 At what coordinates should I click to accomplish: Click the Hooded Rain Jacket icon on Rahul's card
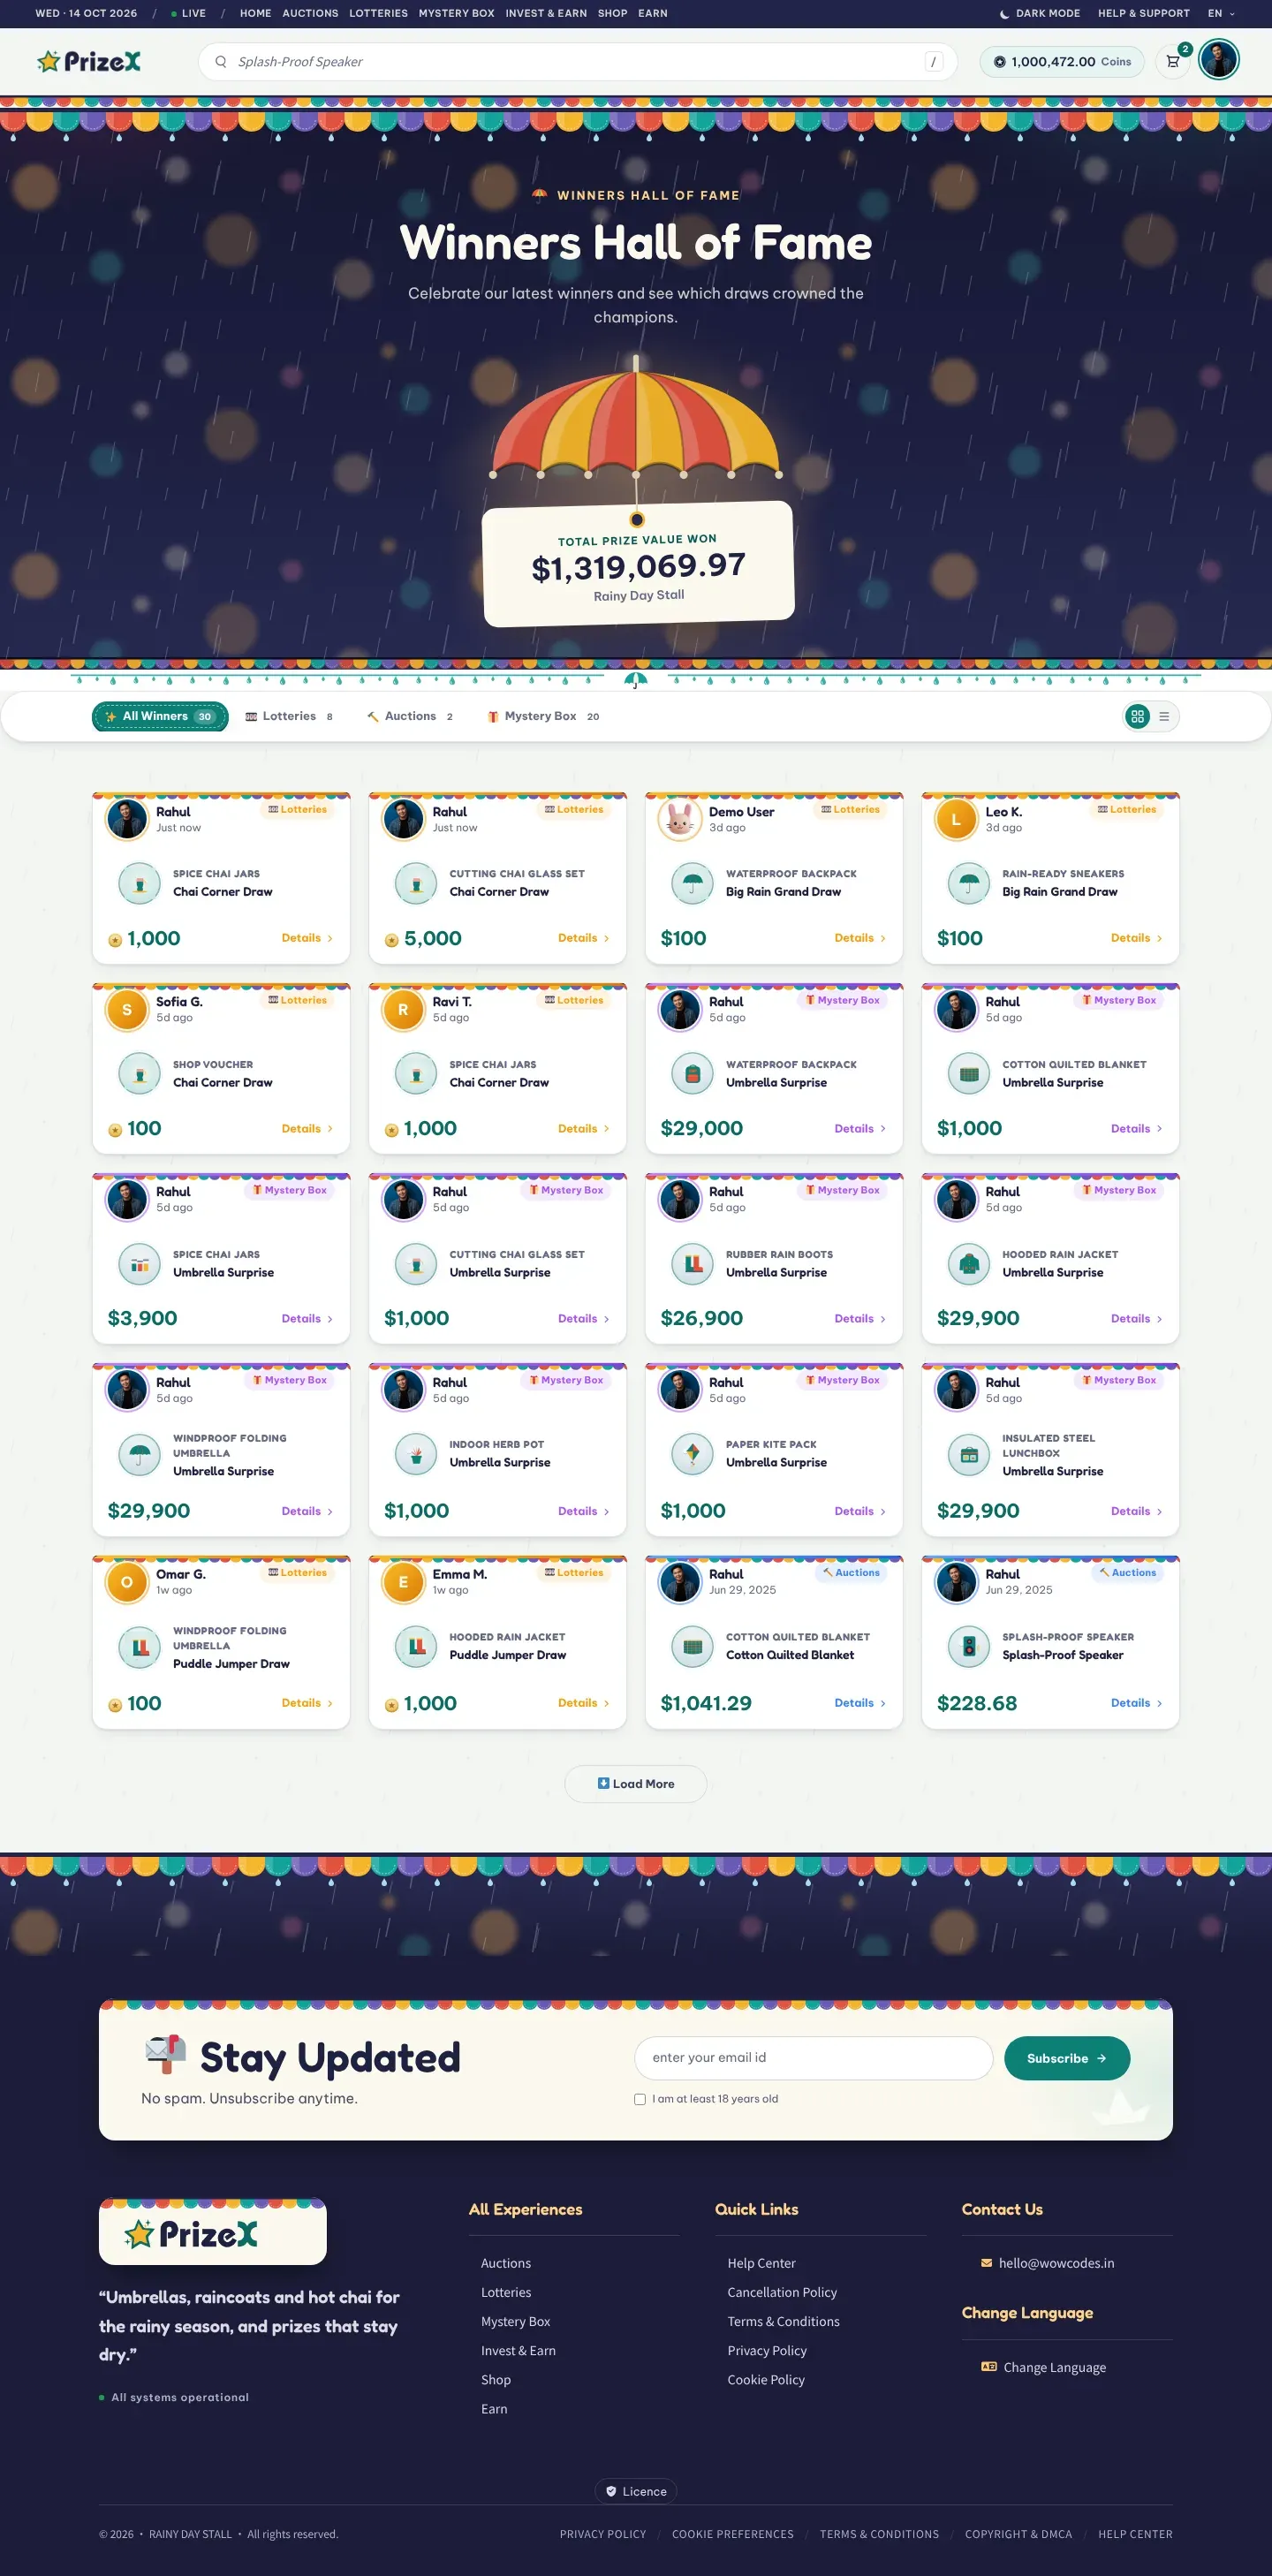(969, 1264)
